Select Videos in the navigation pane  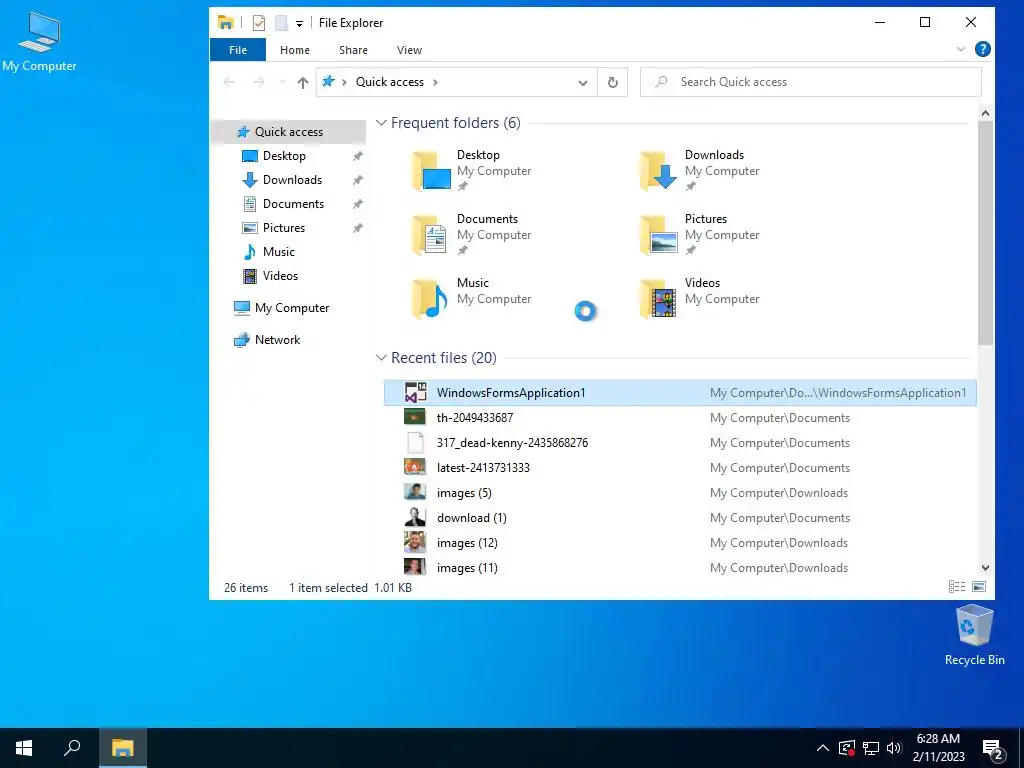point(280,276)
